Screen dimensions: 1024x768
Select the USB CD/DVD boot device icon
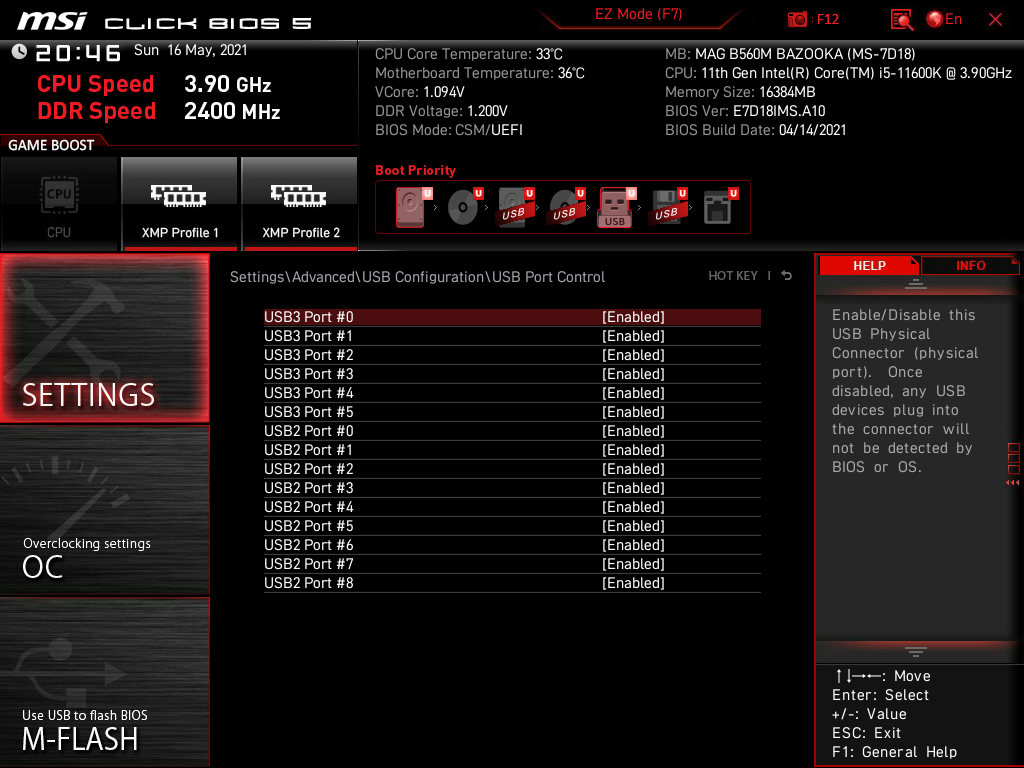pos(566,207)
